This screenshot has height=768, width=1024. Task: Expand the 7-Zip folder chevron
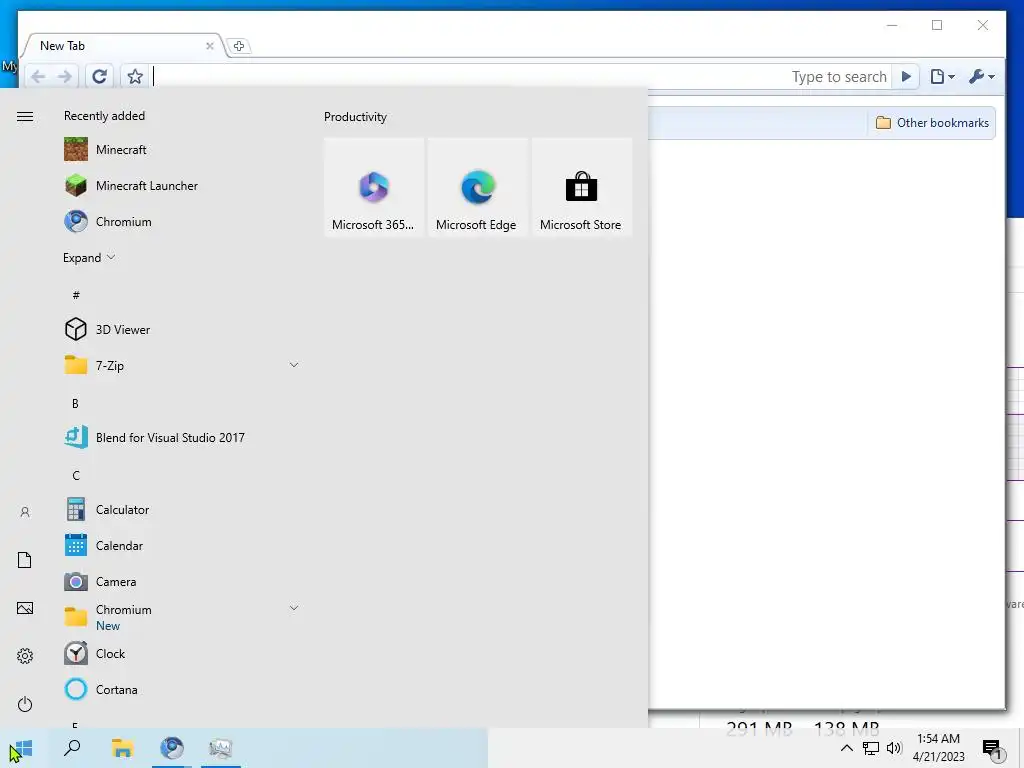(294, 365)
